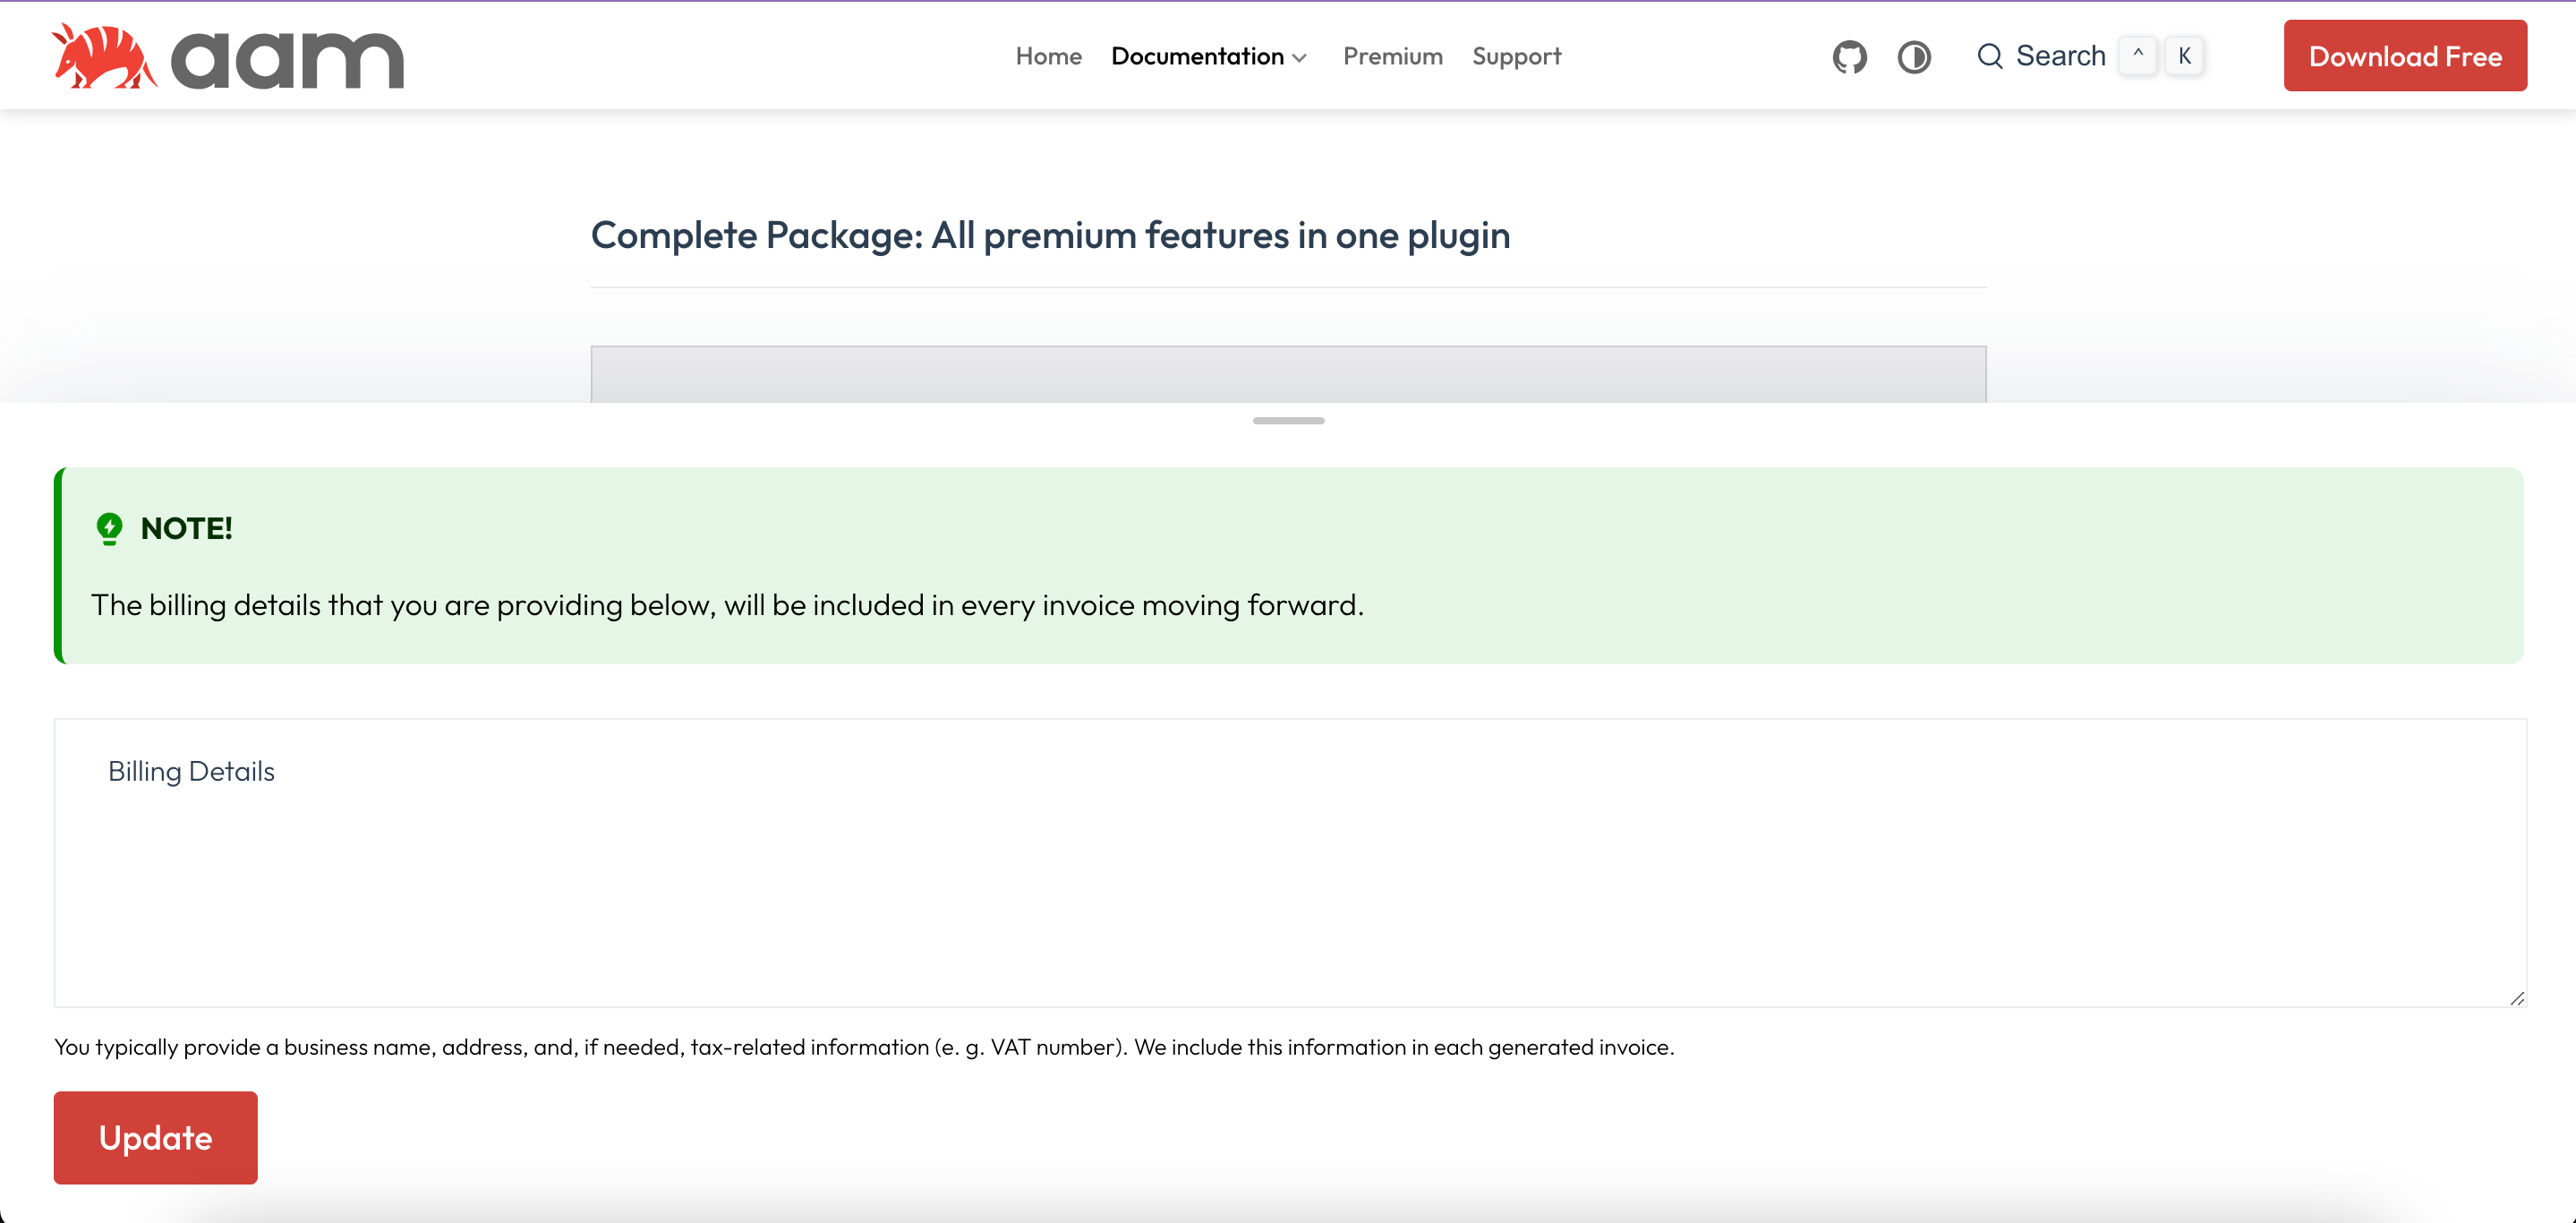Click the gray preview panel below heading
Screen dimensions: 2576x1223
(x=1288, y=375)
